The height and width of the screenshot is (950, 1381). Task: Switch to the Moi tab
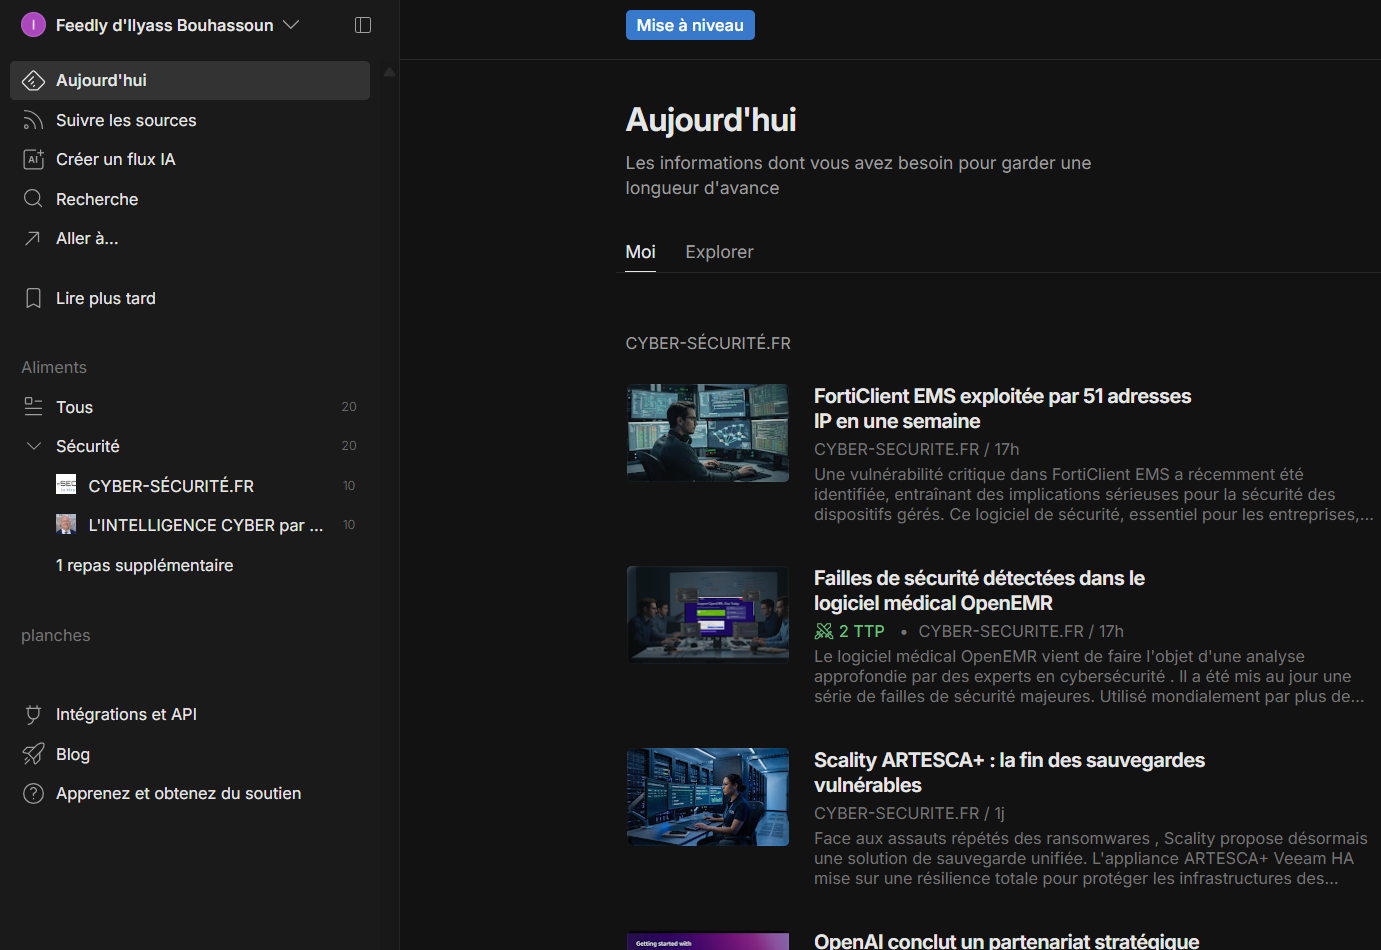[641, 252]
